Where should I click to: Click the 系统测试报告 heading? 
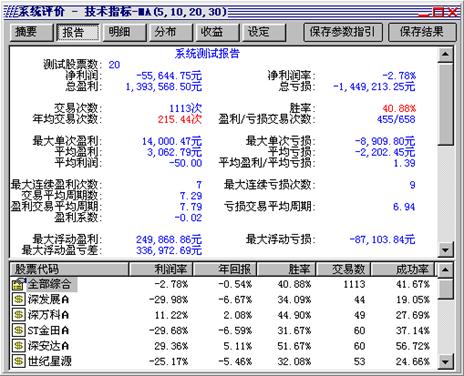point(207,54)
